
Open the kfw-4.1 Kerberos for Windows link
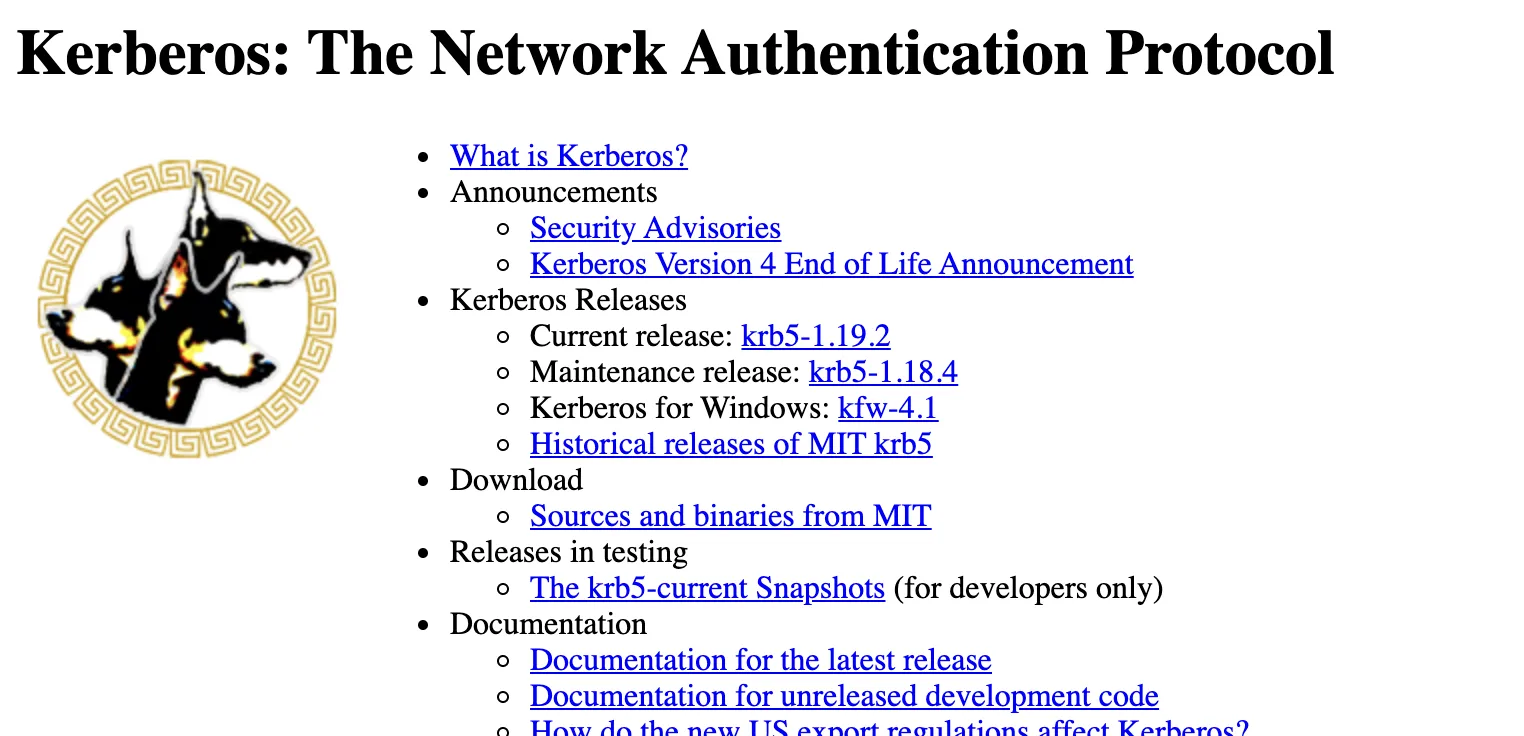[x=888, y=408]
